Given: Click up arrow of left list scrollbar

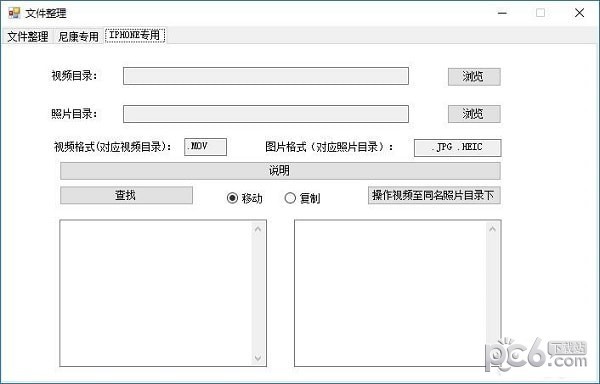Looking at the screenshot, I should tap(258, 229).
